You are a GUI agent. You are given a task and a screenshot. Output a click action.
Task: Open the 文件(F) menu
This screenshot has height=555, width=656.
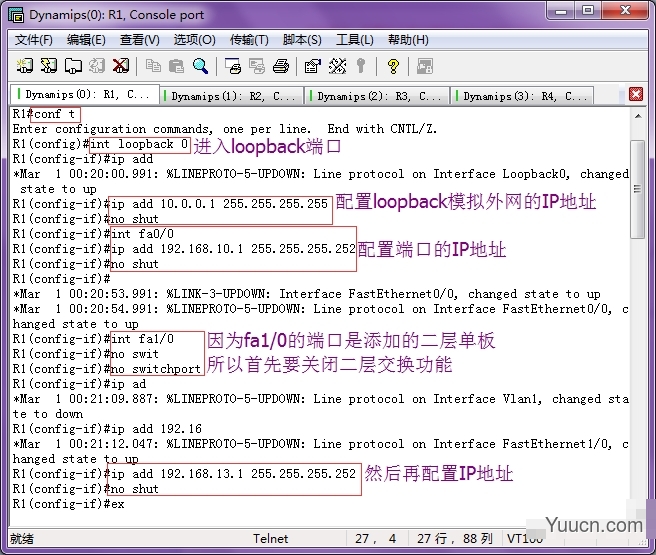click(34, 40)
